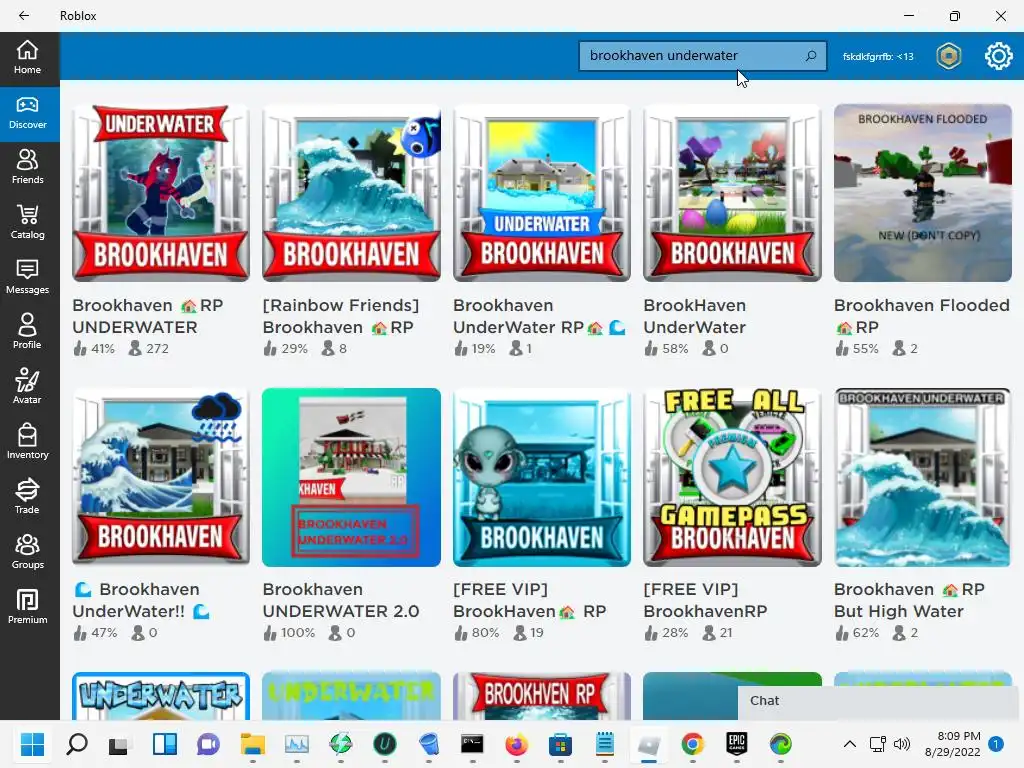Viewport: 1024px width, 768px height.
Task: Open Rainbow Friends Brookhaven RP thumbnail
Action: (351, 193)
